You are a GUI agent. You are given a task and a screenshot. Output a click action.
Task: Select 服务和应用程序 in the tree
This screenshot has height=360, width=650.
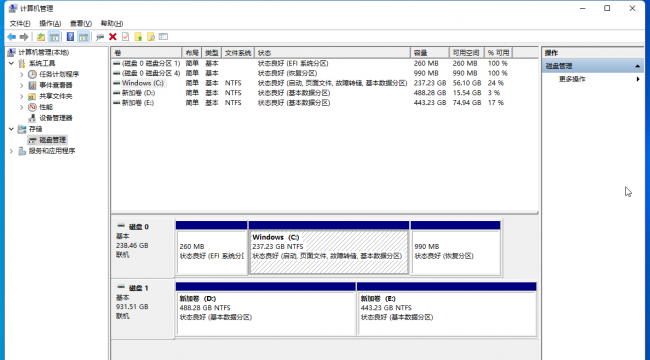tap(52, 151)
